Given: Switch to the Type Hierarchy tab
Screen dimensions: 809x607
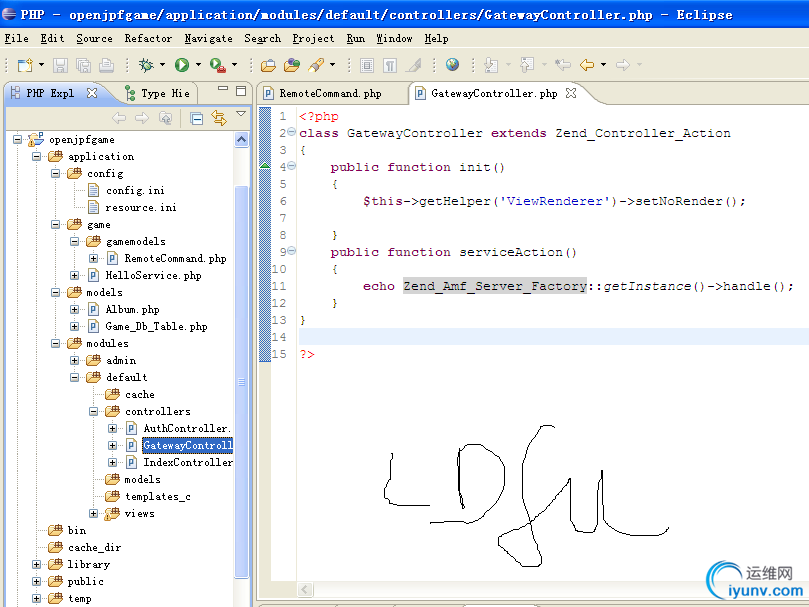Looking at the screenshot, I should click(x=158, y=93).
